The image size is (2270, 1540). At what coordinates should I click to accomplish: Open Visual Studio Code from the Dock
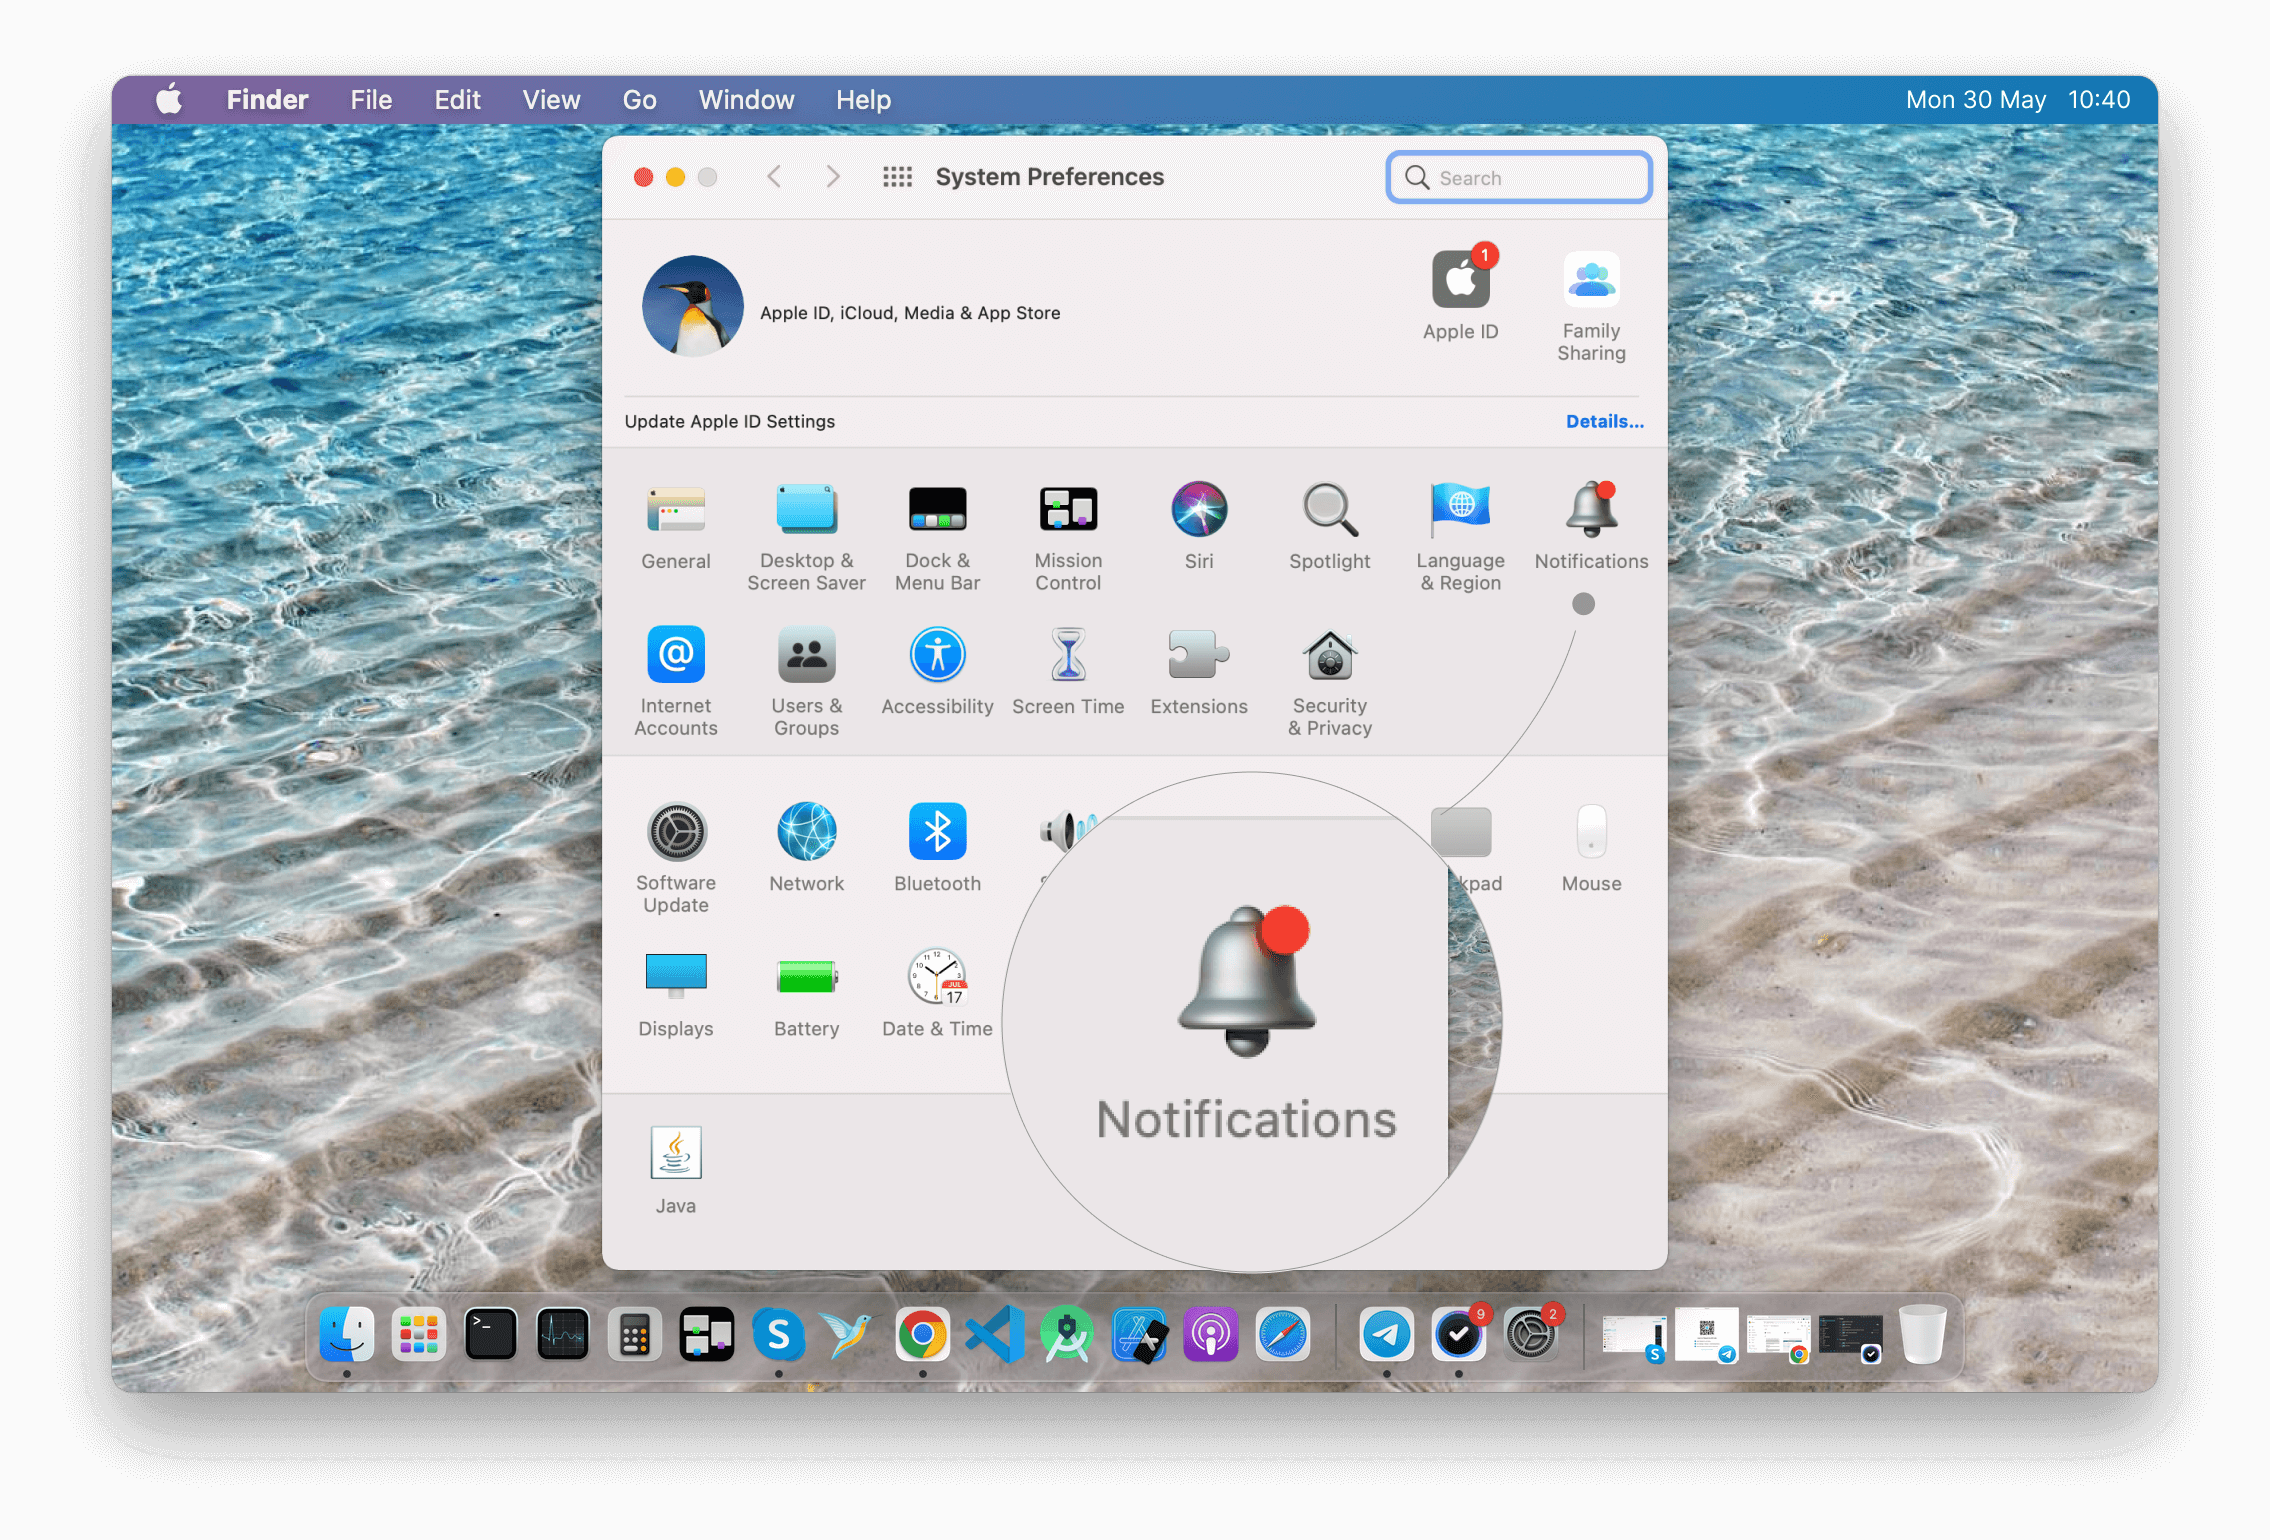coord(995,1334)
